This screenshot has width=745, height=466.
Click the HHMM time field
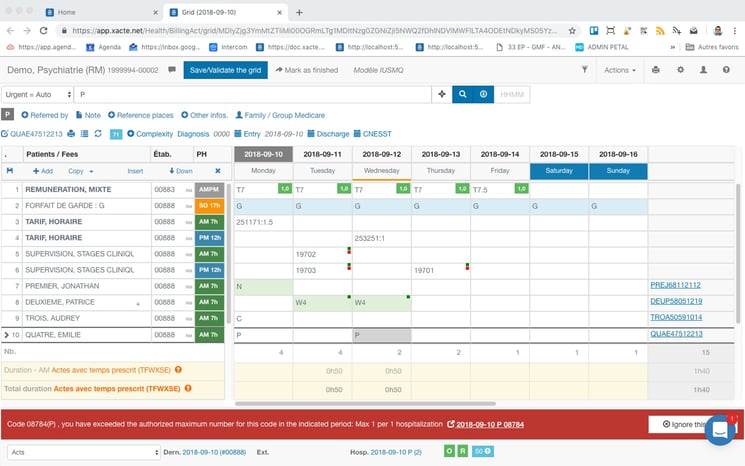point(512,95)
